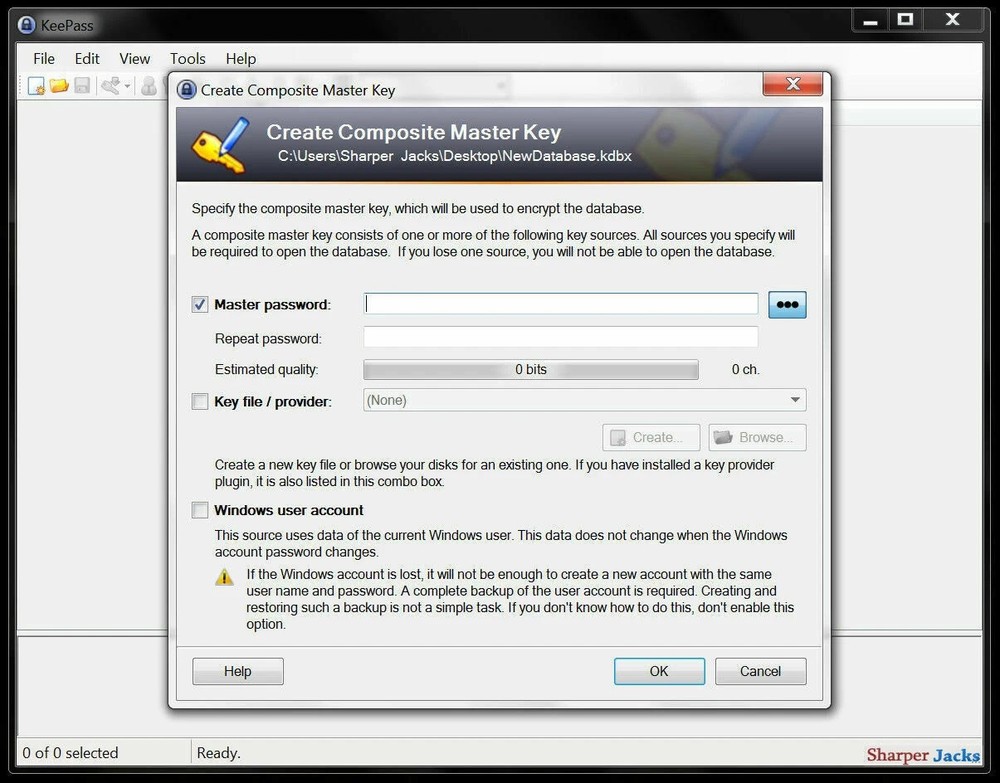Open the key file provider (None) dropdown
This screenshot has height=783, width=1000.
click(x=584, y=399)
